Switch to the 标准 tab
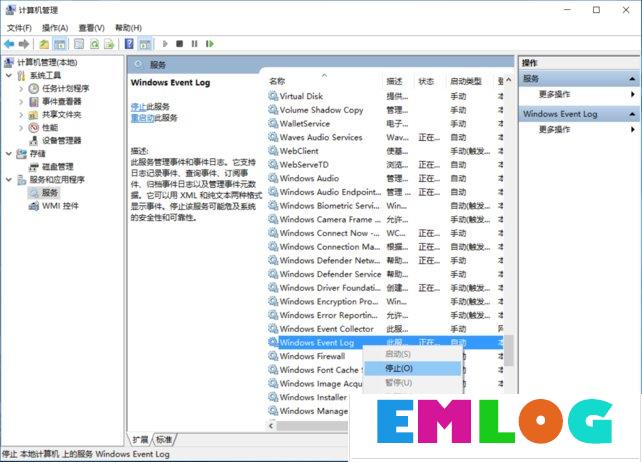The height and width of the screenshot is (462, 642). click(x=164, y=439)
